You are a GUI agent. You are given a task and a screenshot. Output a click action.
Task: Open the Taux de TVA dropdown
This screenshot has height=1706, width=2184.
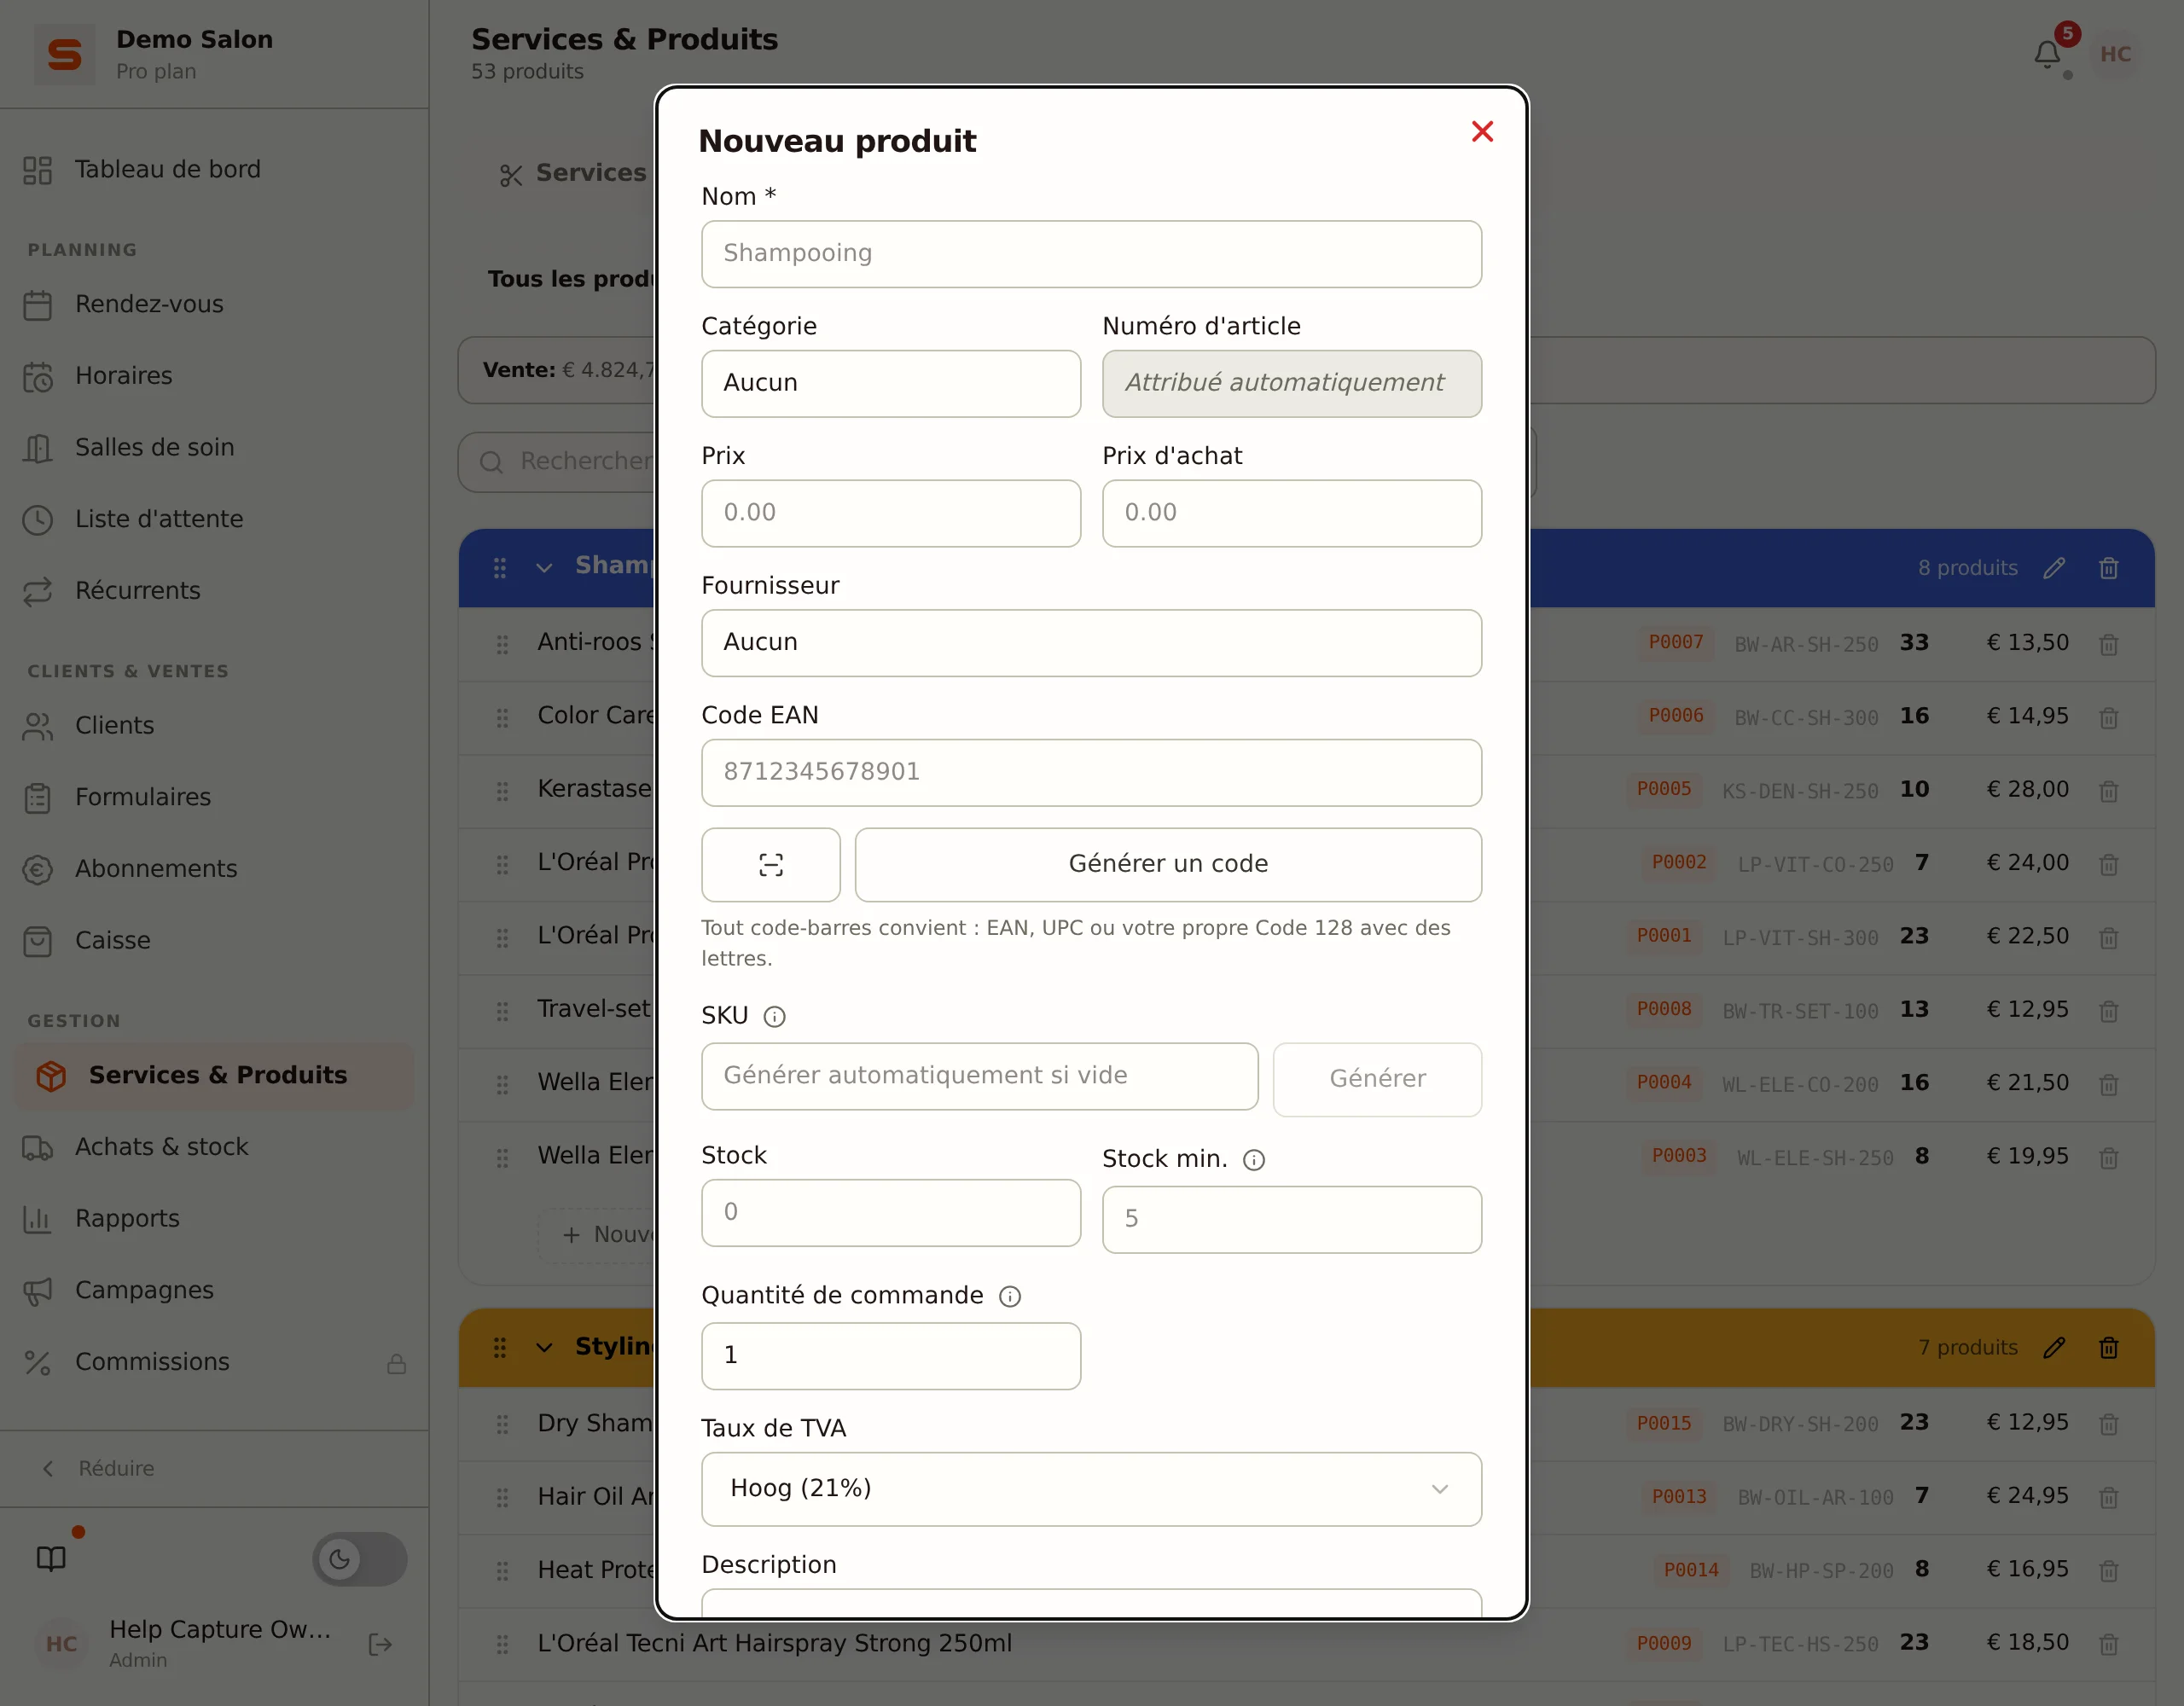coord(1091,1488)
